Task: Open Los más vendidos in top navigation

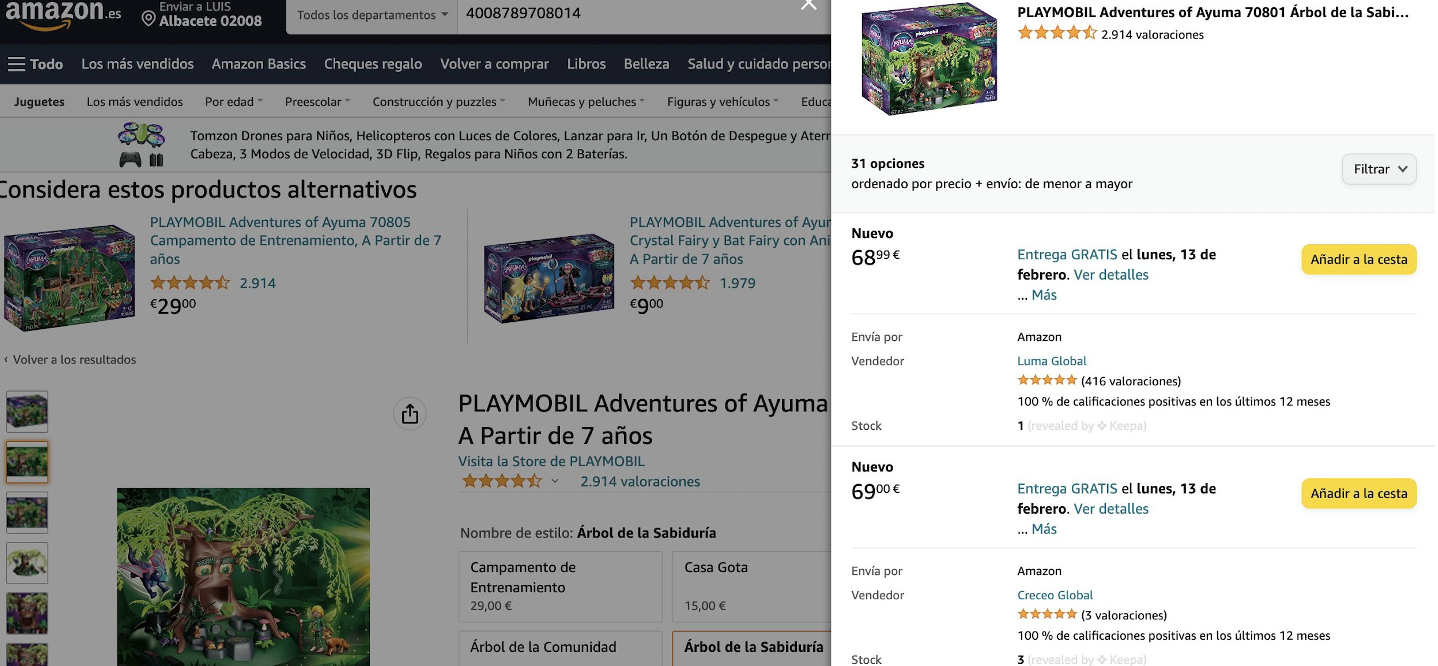Action: 138,64
